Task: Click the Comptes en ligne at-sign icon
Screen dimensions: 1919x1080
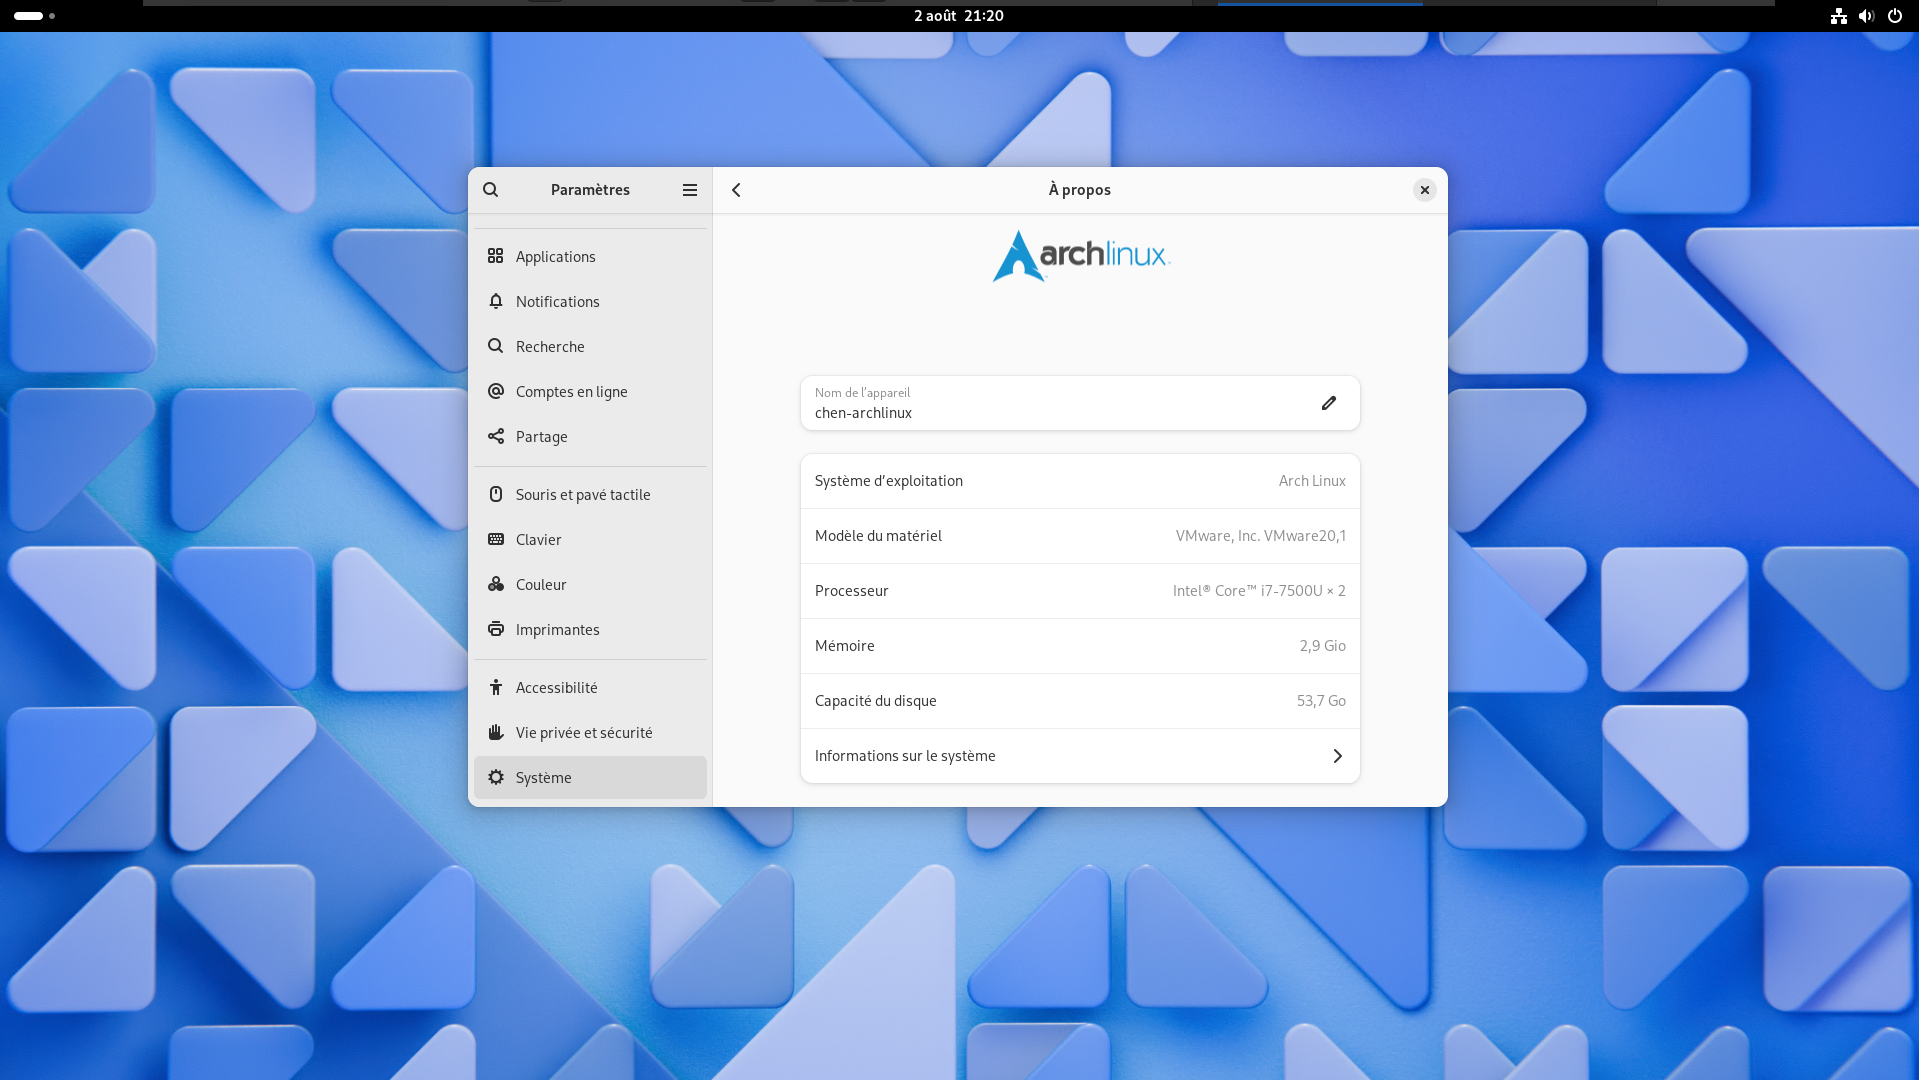Action: tap(496, 391)
